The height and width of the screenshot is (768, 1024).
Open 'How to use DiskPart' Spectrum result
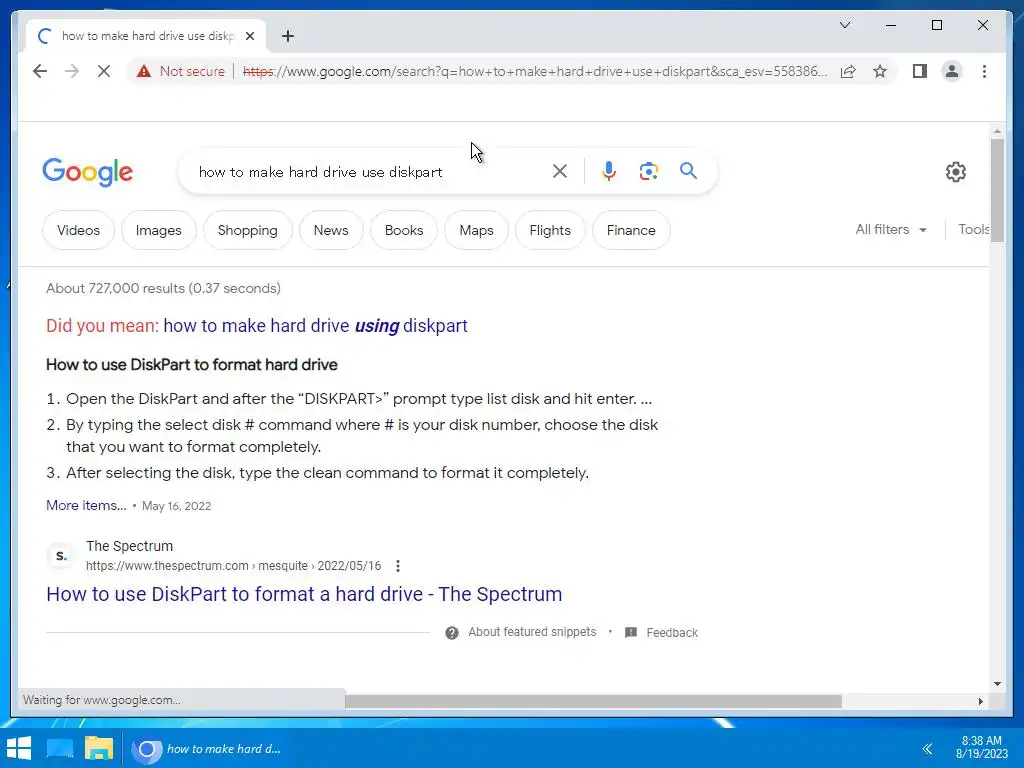click(304, 594)
